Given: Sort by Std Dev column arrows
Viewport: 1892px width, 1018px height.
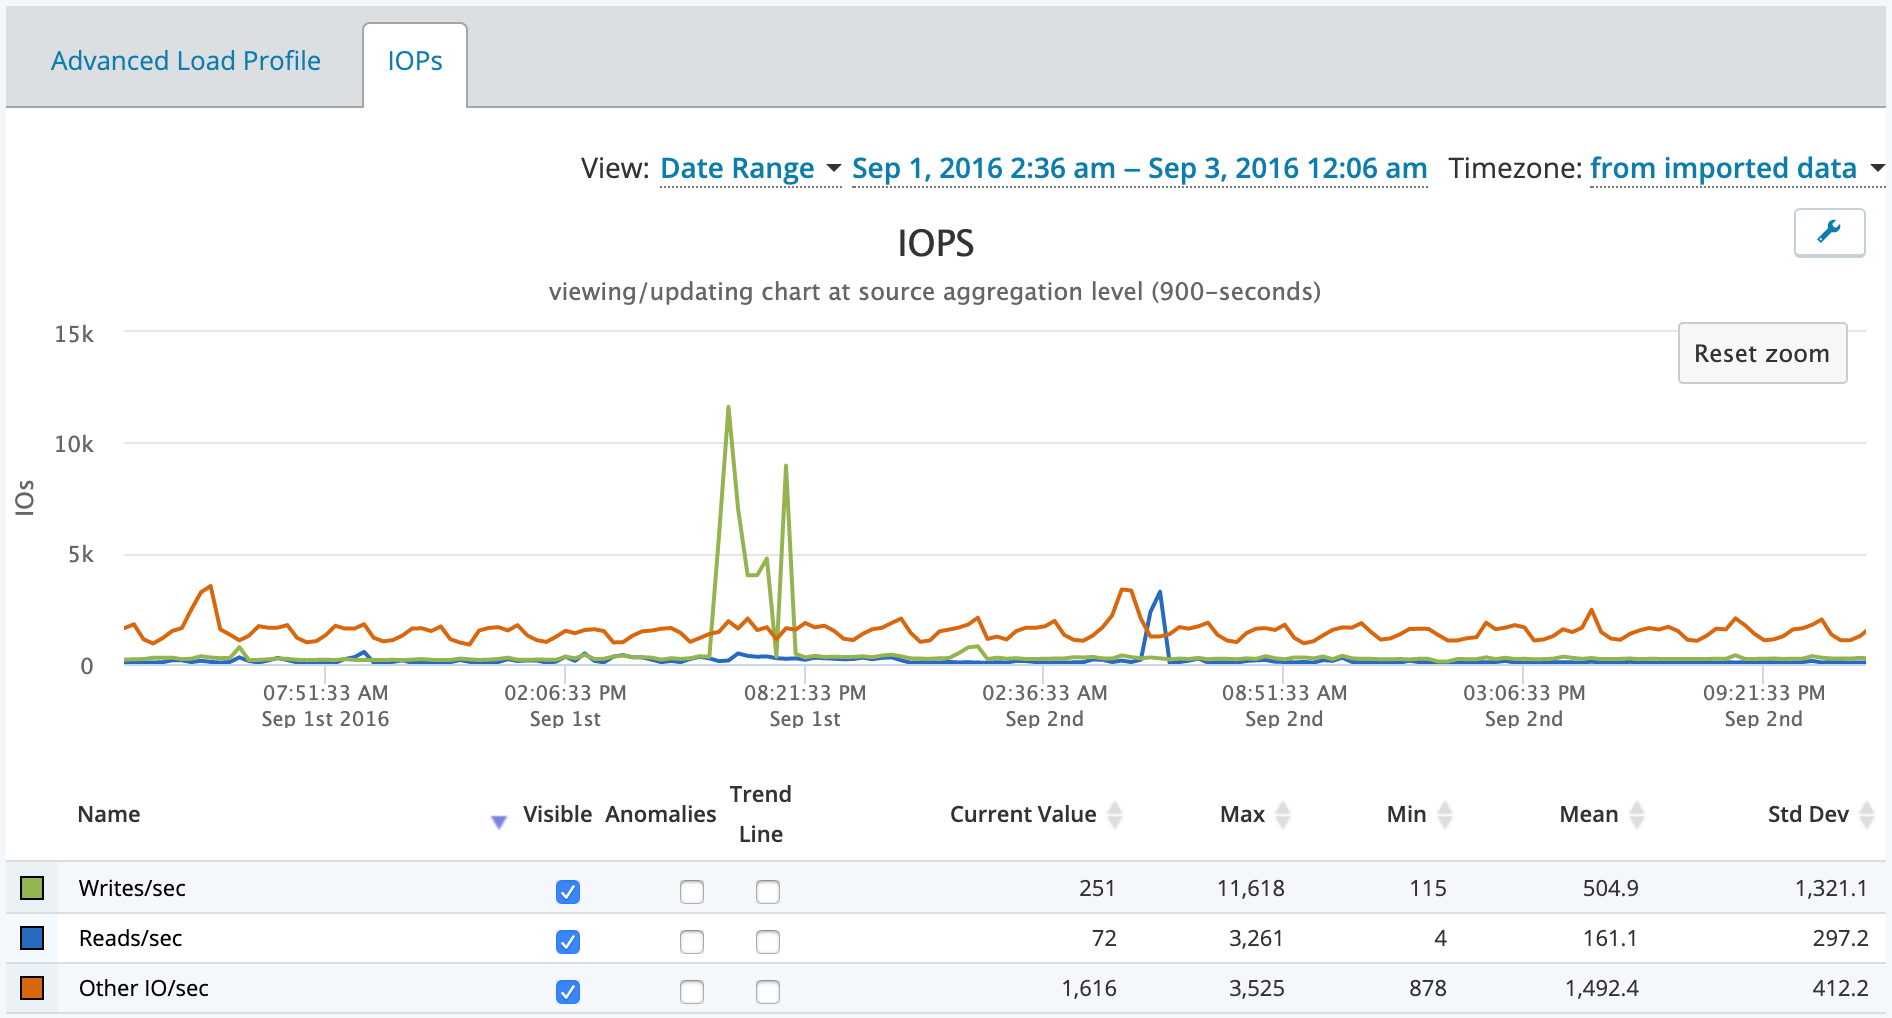Looking at the screenshot, I should click(x=1866, y=815).
